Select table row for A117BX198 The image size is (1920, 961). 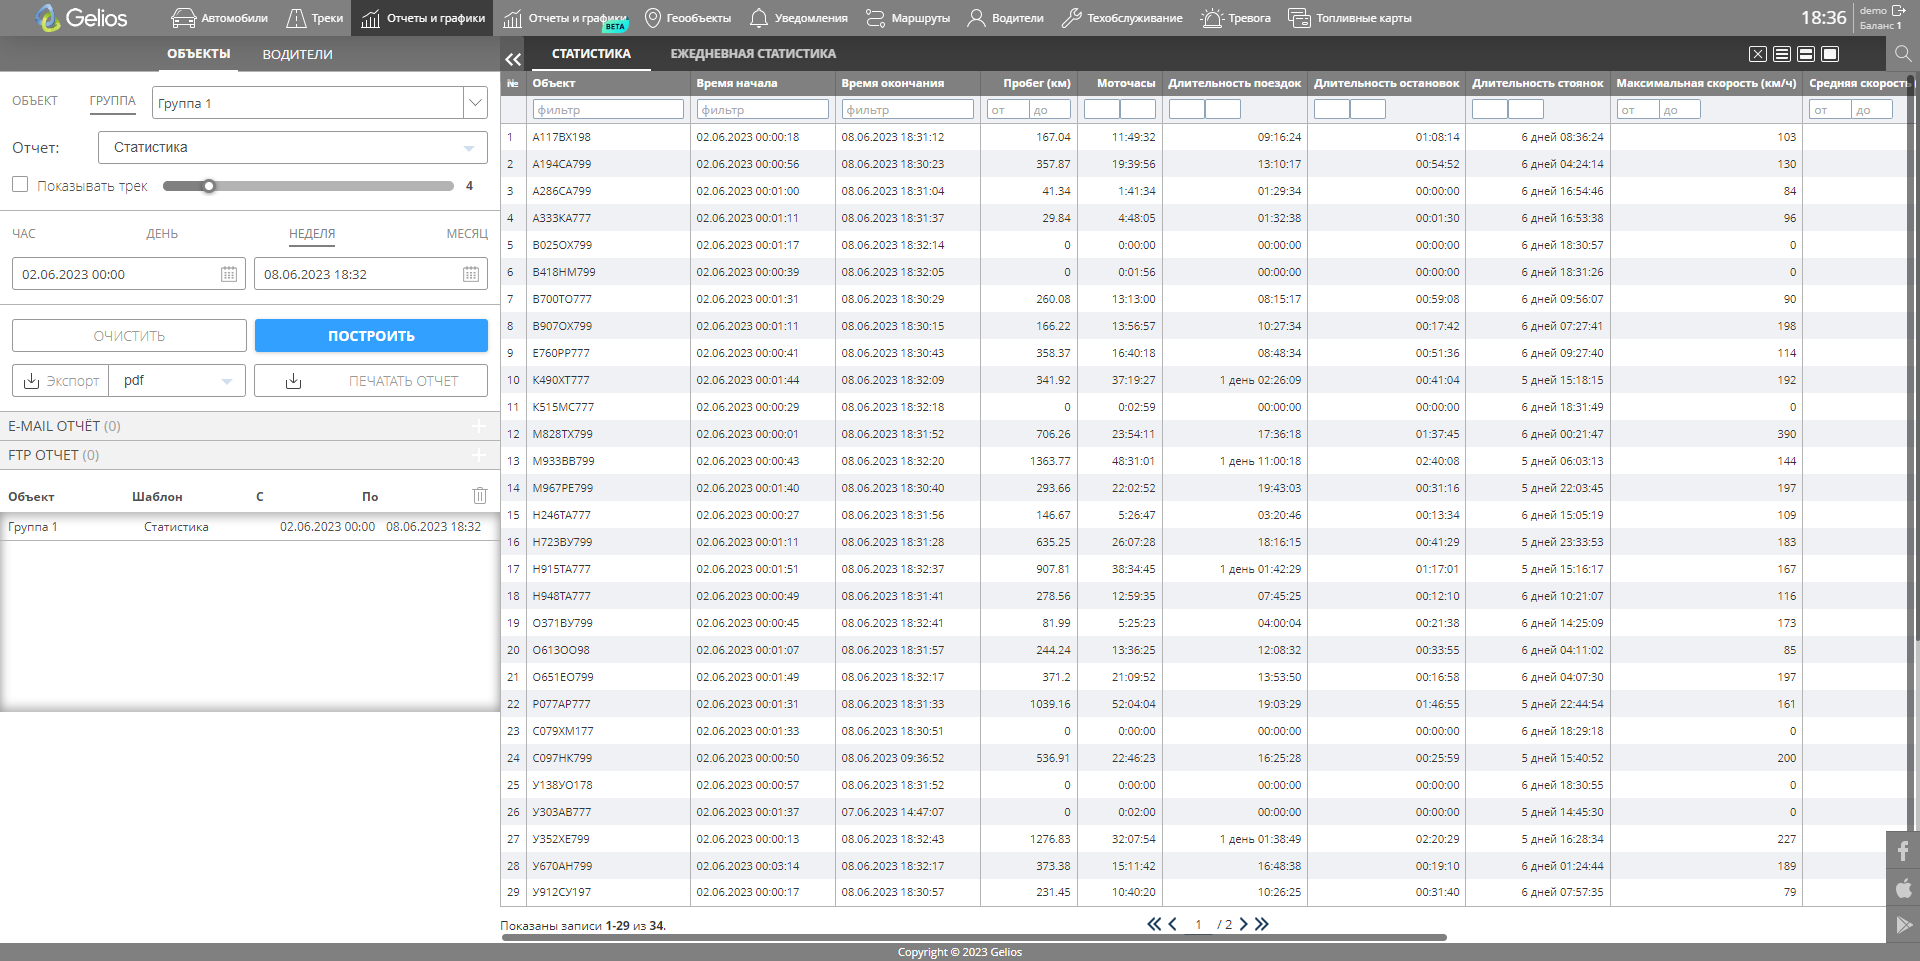click(1203, 137)
